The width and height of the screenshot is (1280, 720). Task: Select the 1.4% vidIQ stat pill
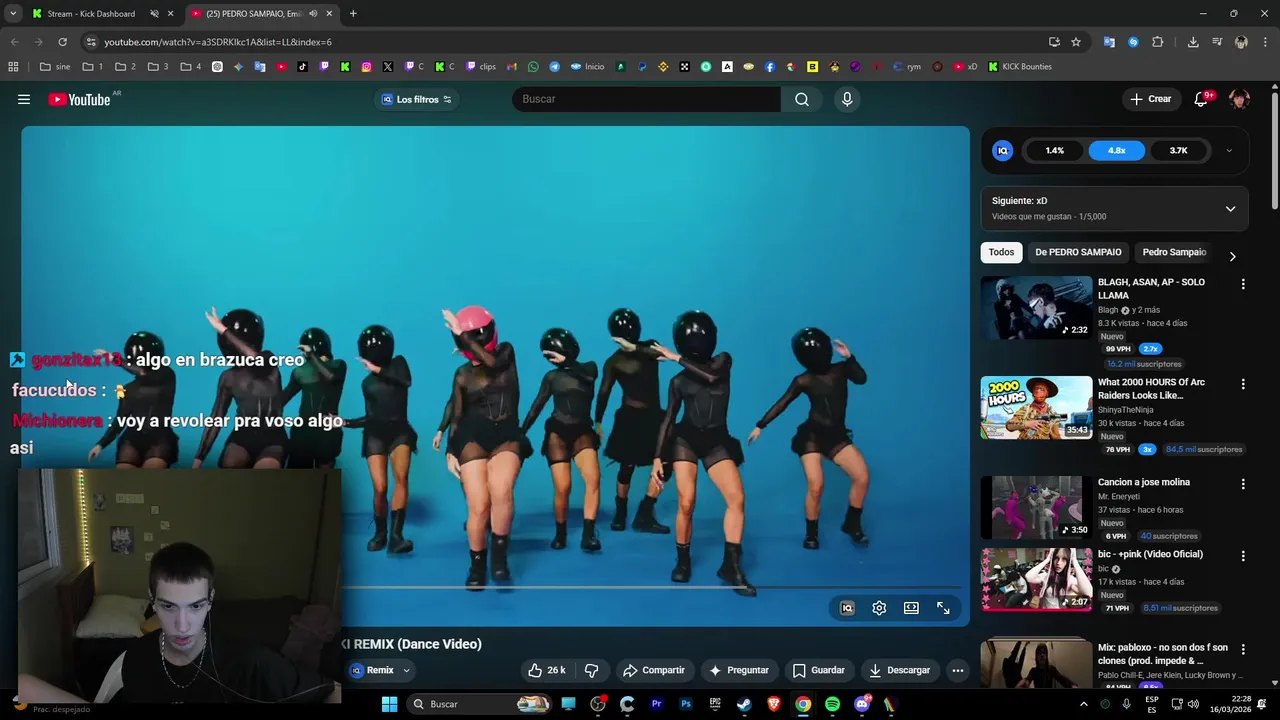point(1055,150)
